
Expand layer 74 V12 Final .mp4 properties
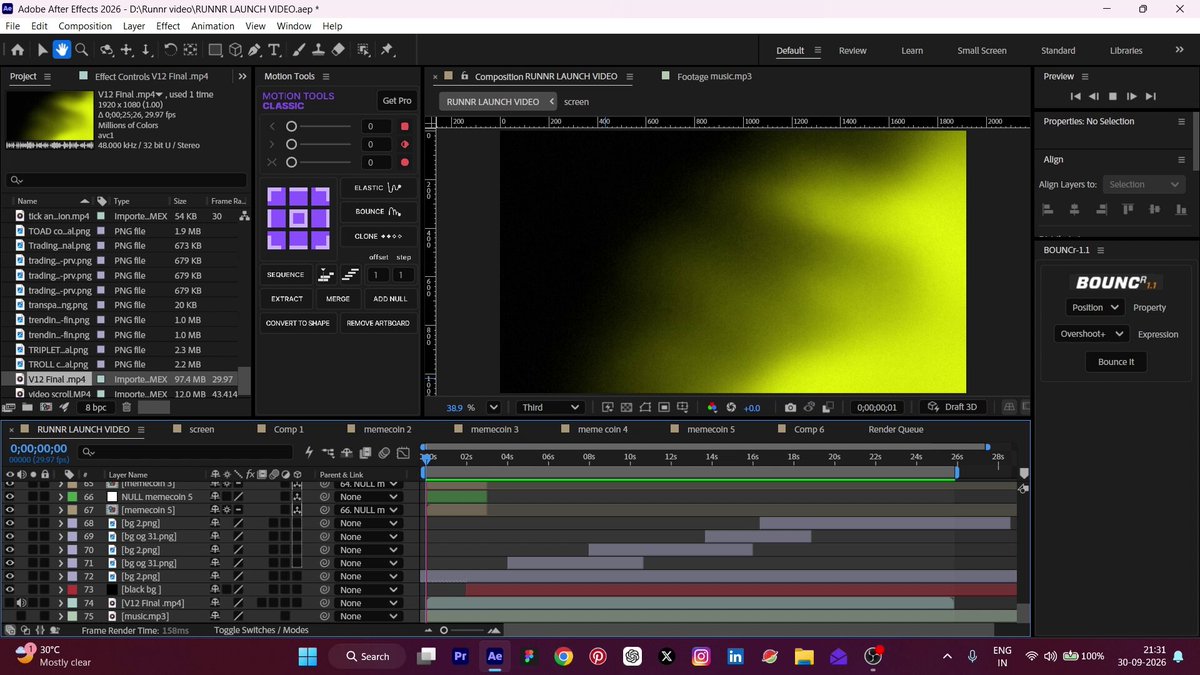[60, 603]
